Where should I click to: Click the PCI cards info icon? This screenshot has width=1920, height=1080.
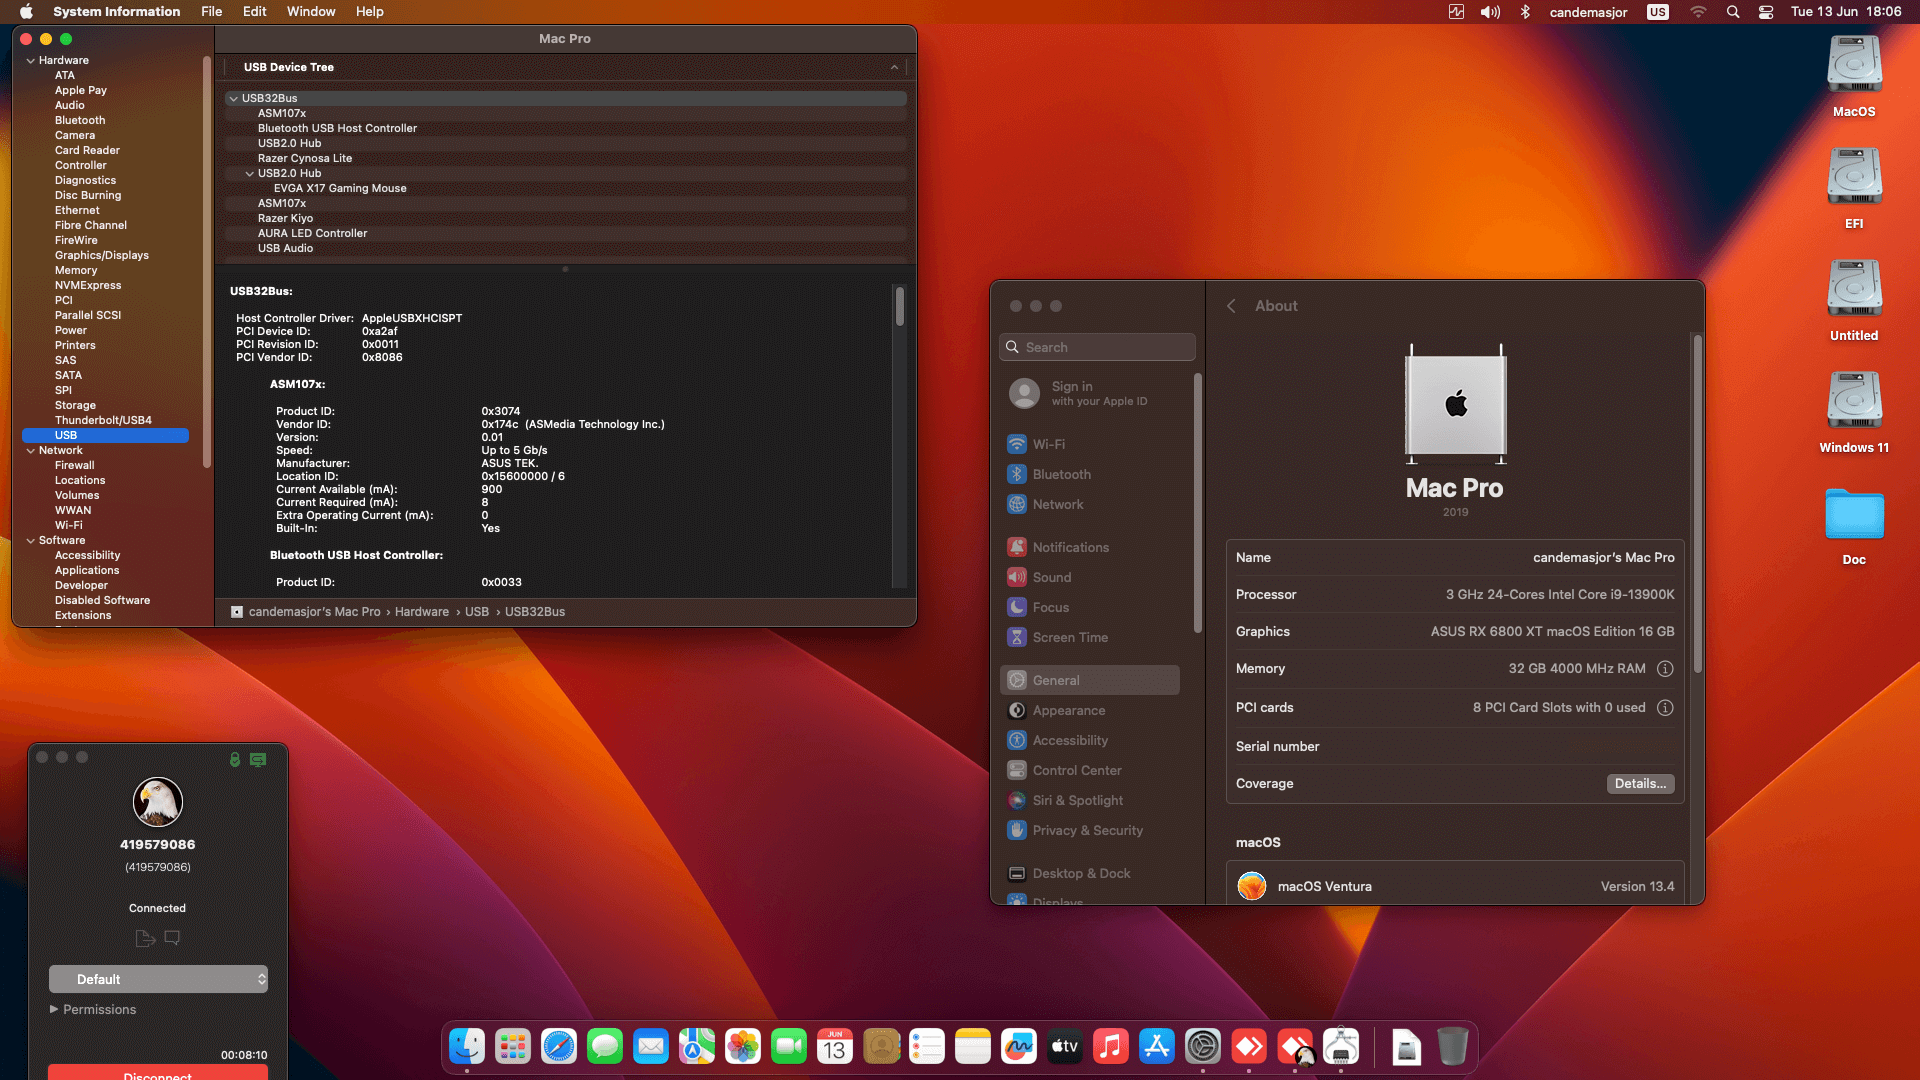(1665, 708)
